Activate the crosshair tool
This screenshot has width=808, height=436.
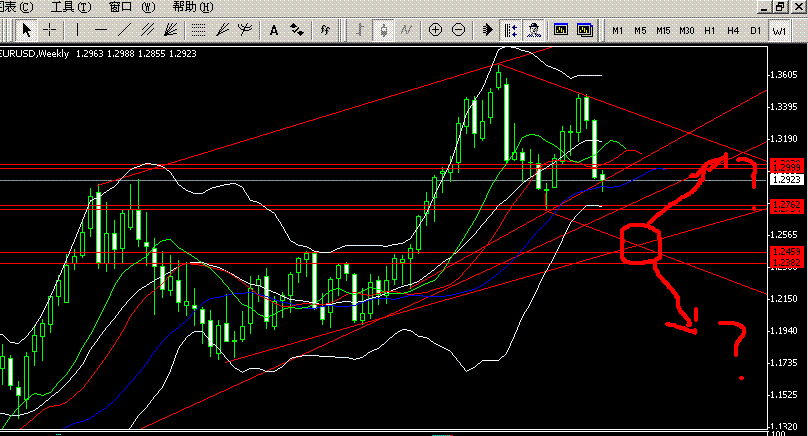click(49, 30)
